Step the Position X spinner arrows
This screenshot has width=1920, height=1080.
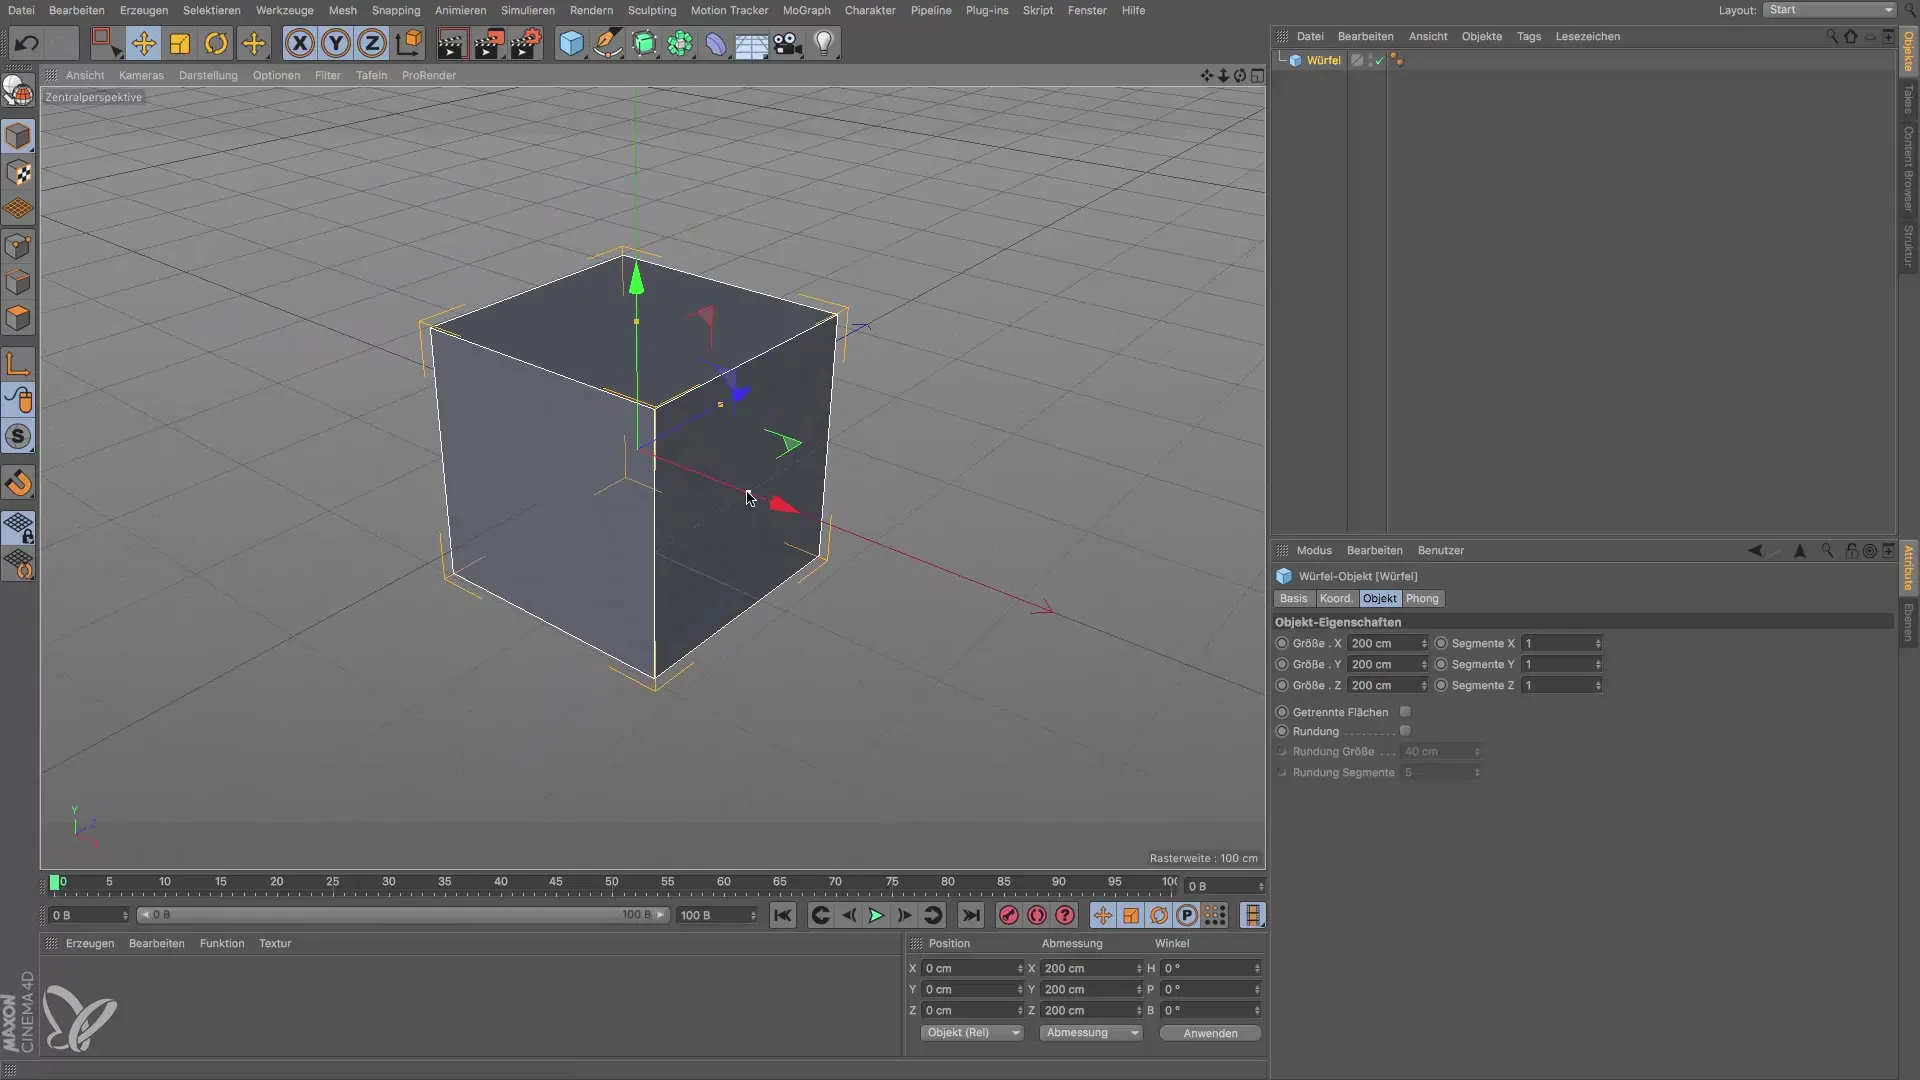click(1020, 968)
